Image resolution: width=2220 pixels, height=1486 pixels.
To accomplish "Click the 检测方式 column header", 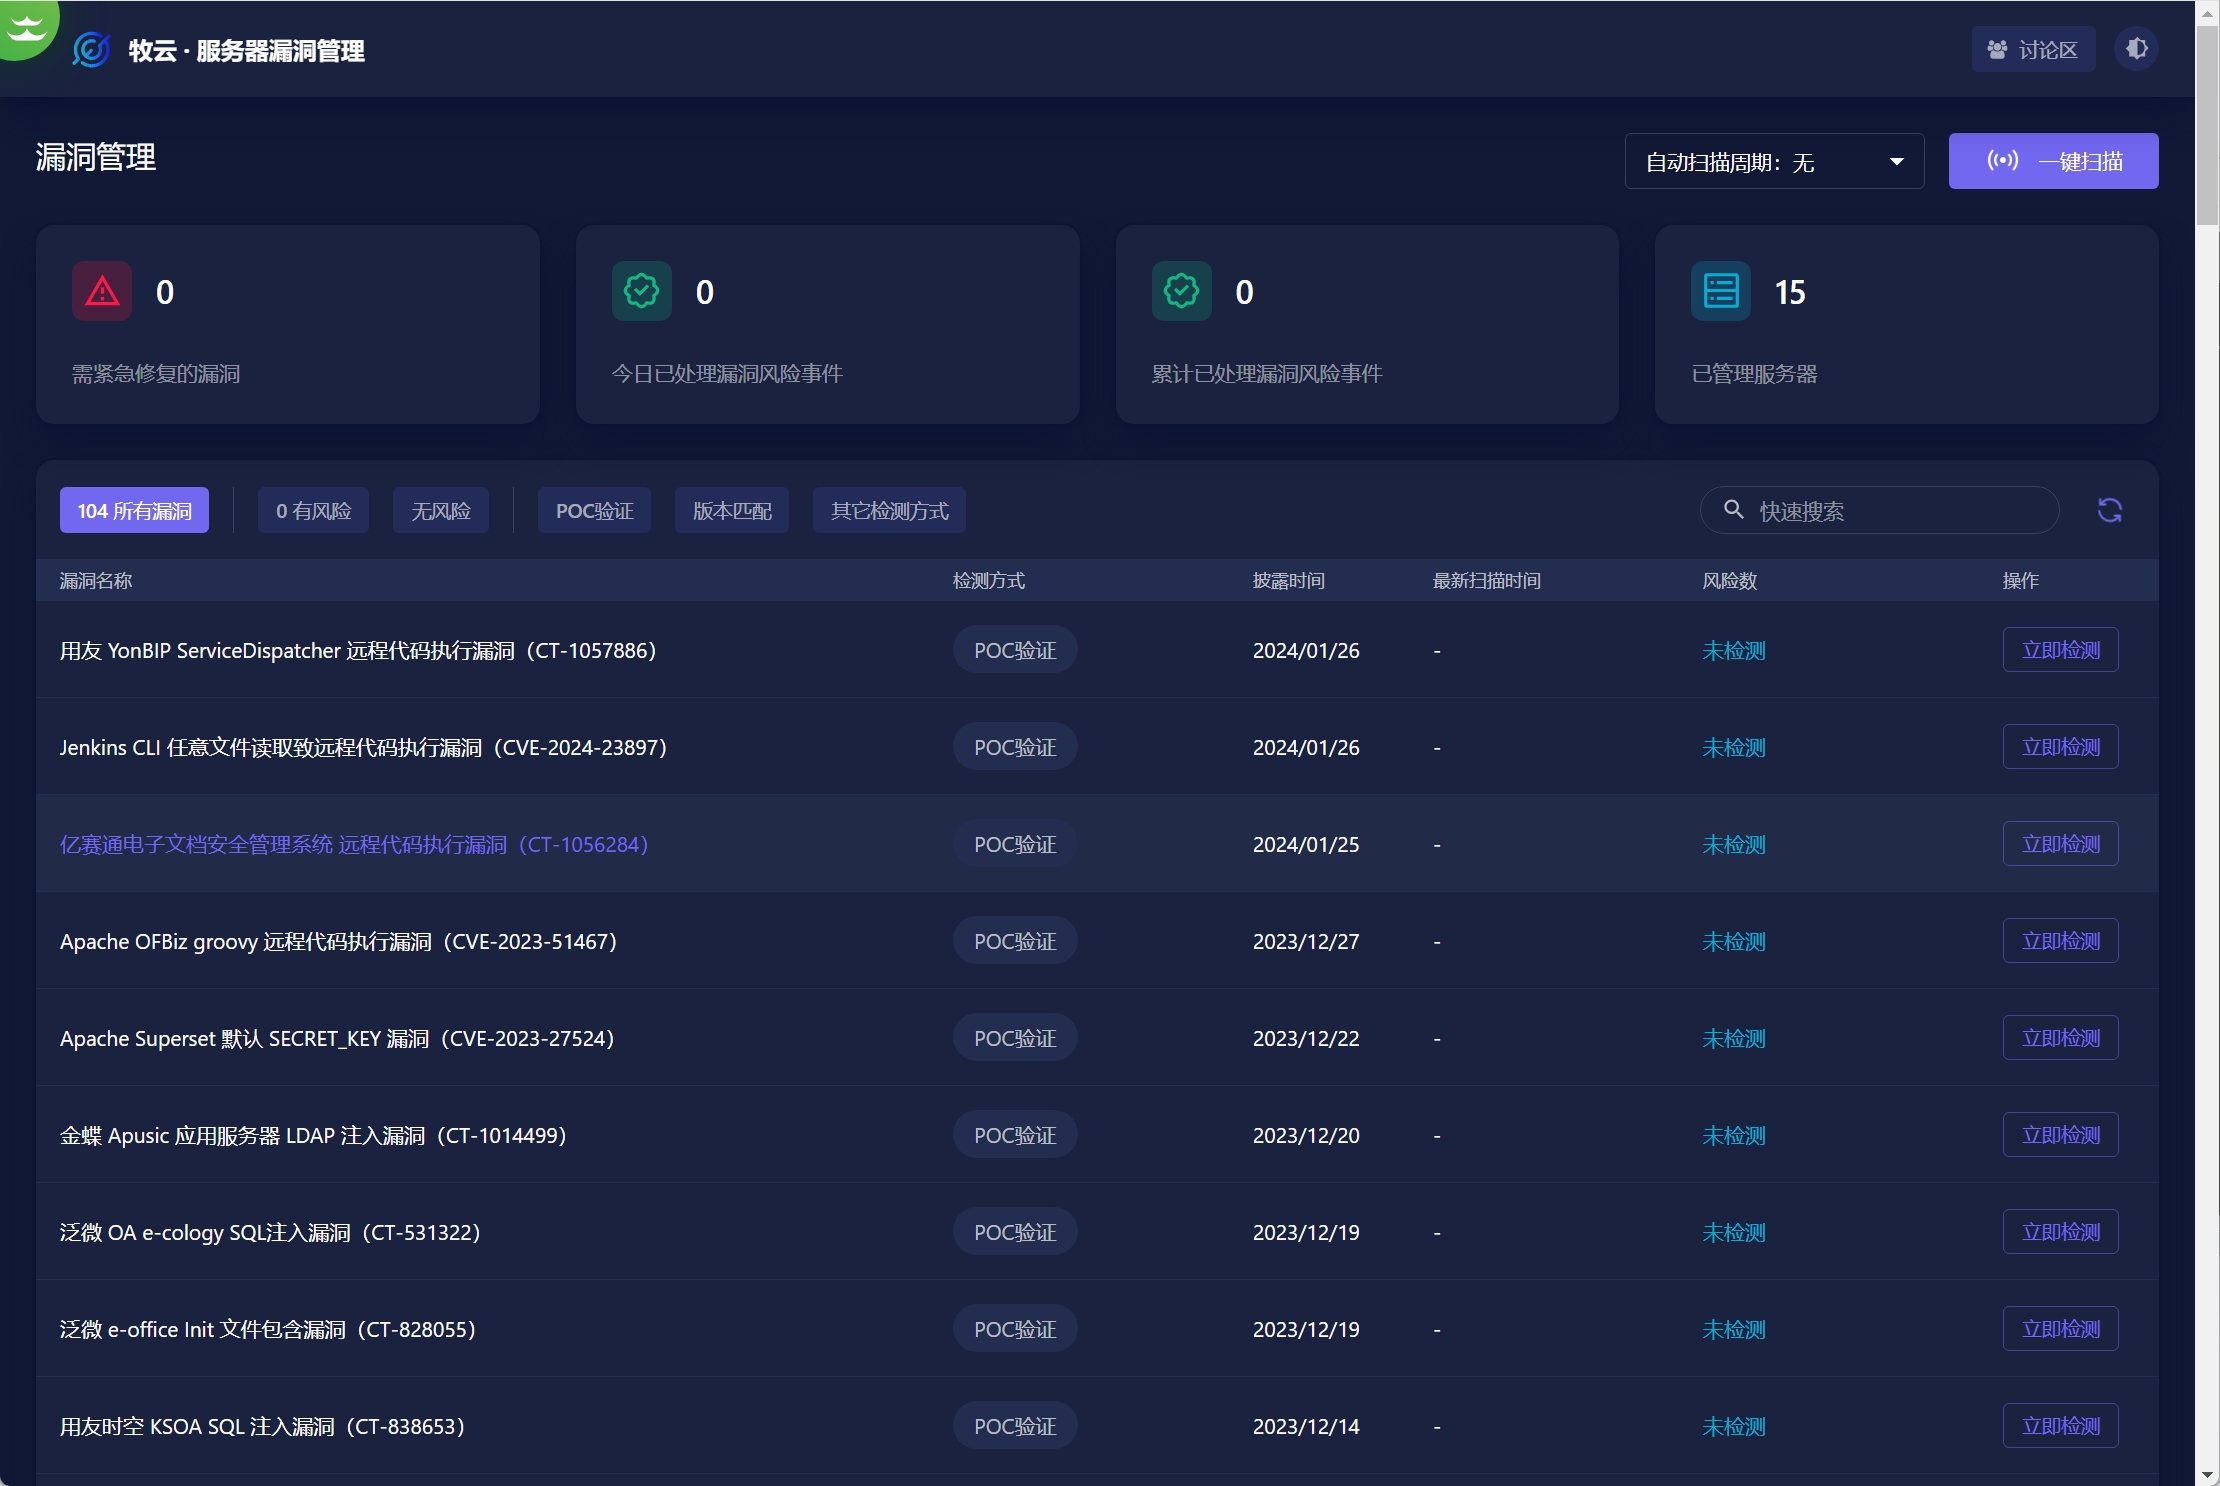I will pyautogui.click(x=989, y=581).
